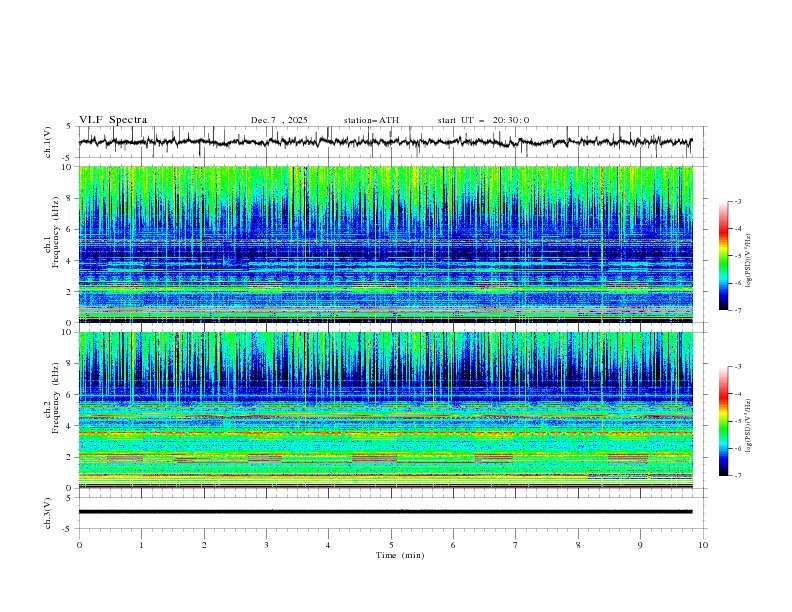Click the ch.2 frequency tick "6"
Image resolution: width=792 pixels, height=612 pixels.
click(71, 395)
